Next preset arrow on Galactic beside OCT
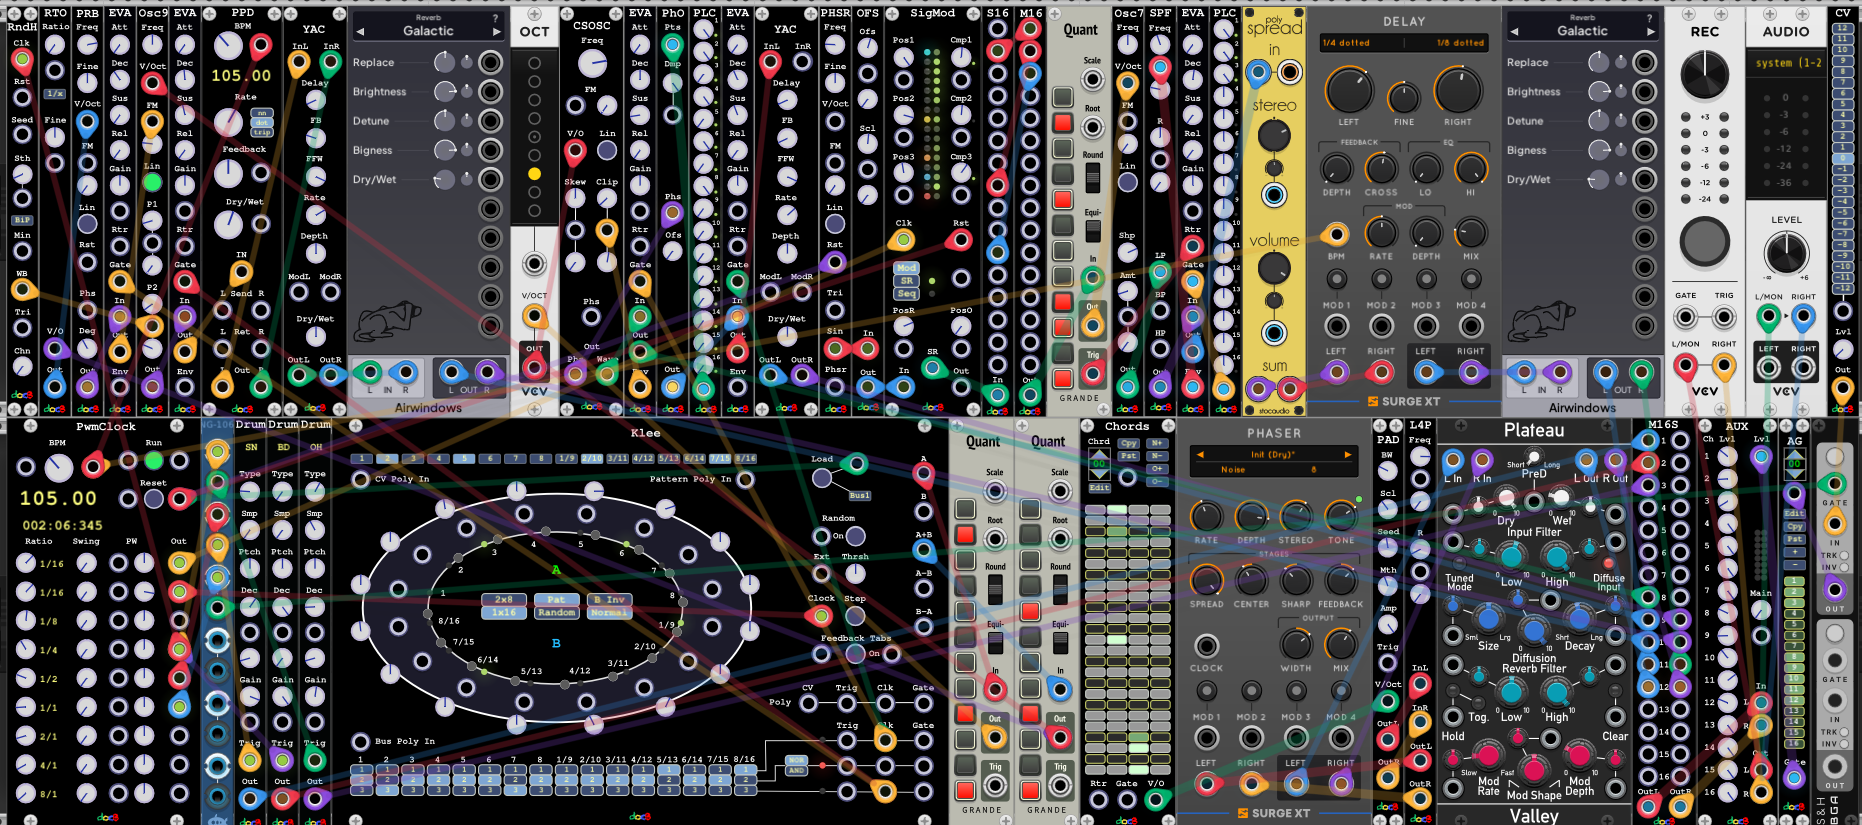1862x825 pixels. (496, 32)
